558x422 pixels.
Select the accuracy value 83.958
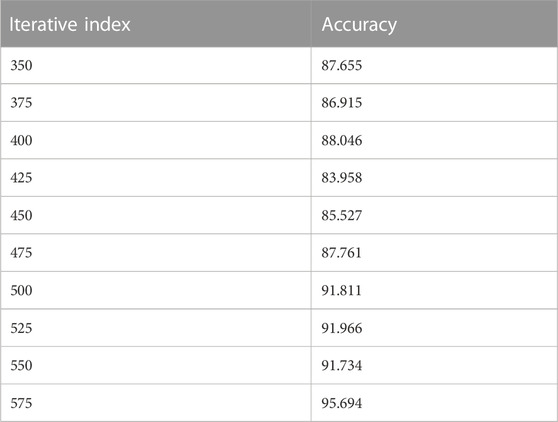[342, 178]
